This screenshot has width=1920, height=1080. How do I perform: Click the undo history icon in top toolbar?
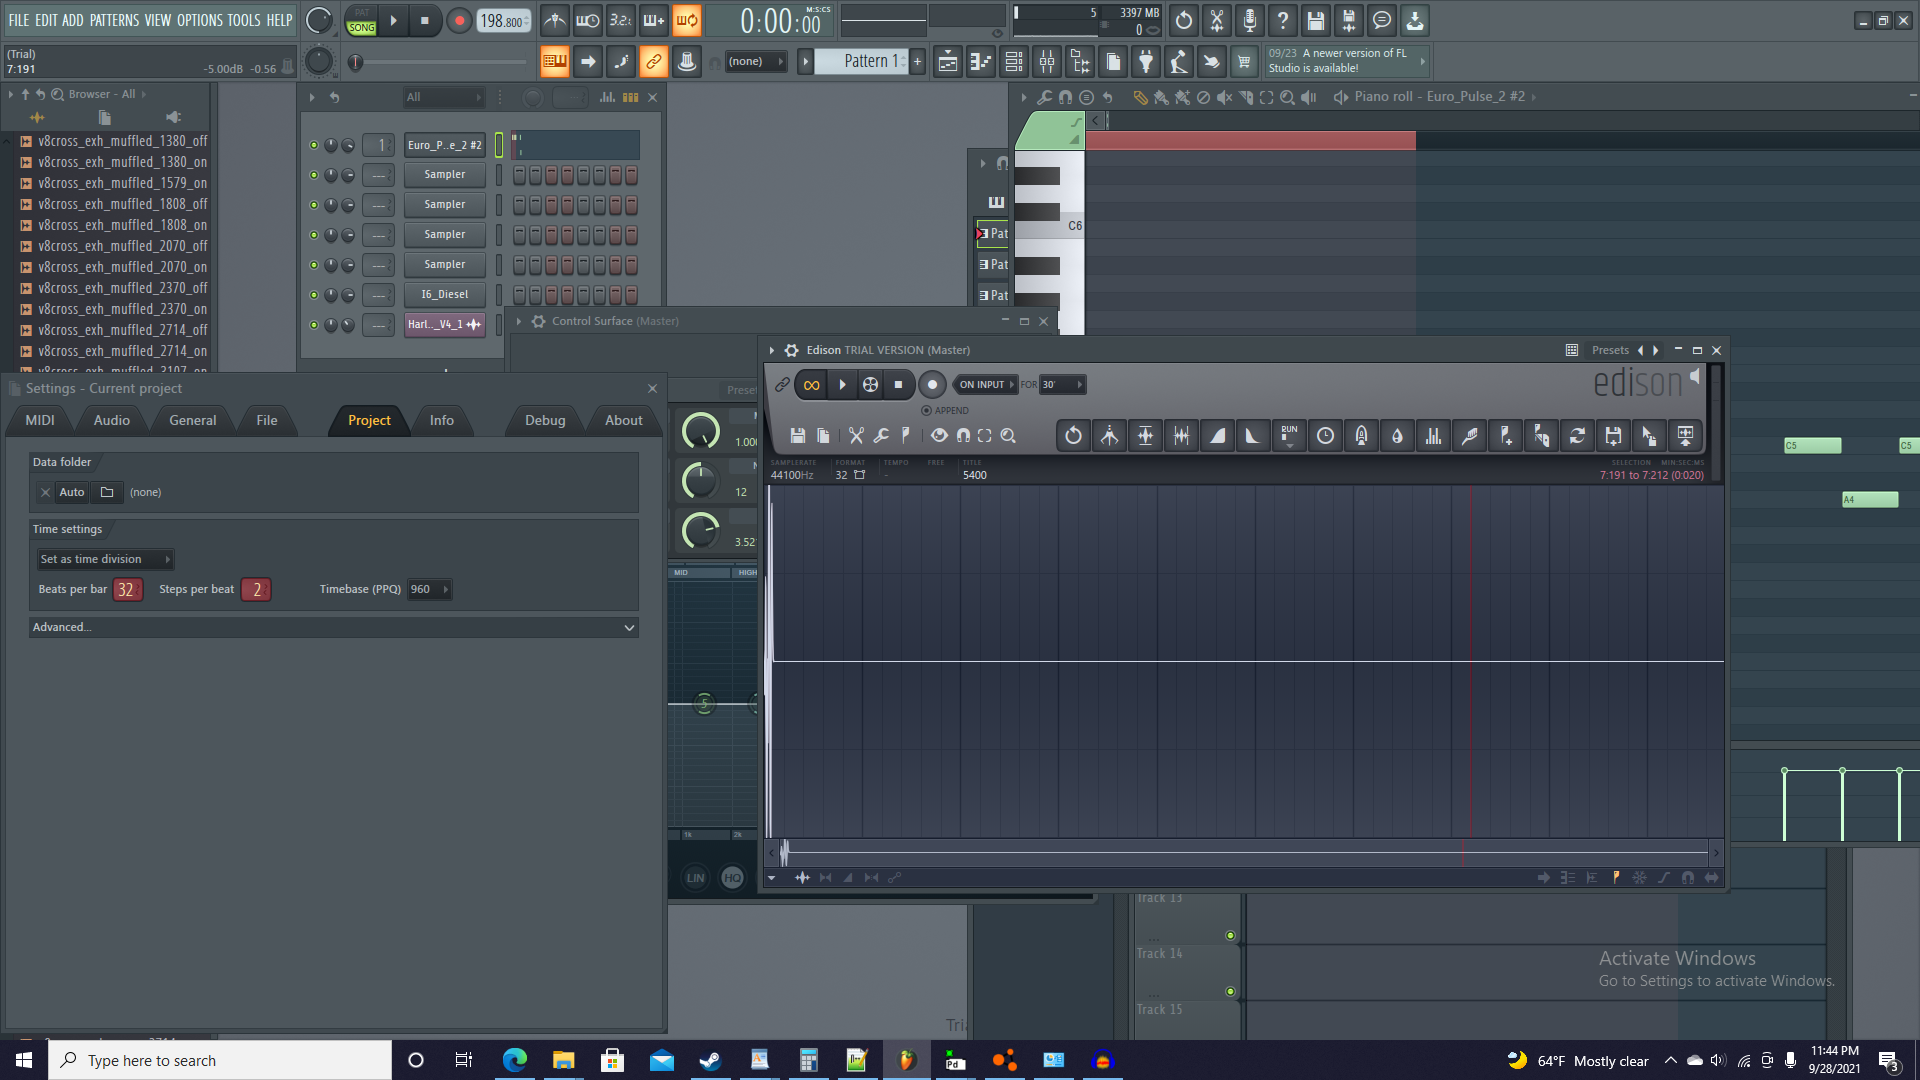1183,20
